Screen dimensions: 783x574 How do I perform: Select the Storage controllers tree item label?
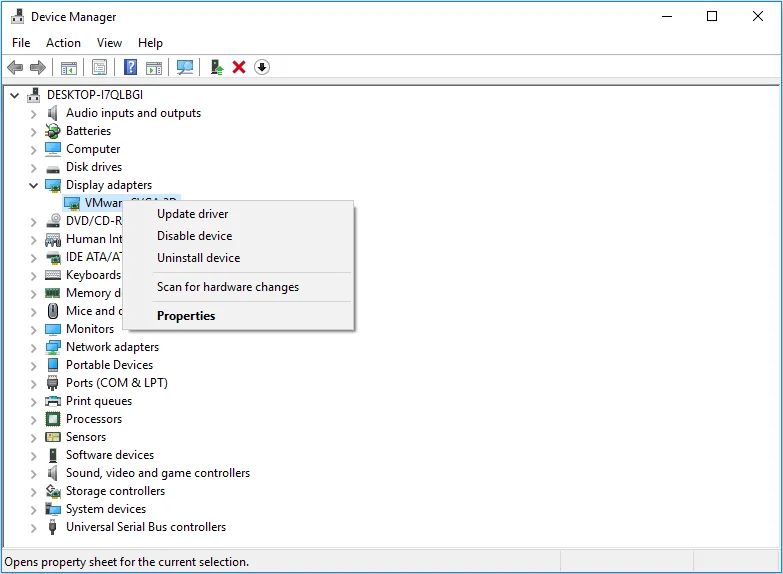pyautogui.click(x=115, y=491)
